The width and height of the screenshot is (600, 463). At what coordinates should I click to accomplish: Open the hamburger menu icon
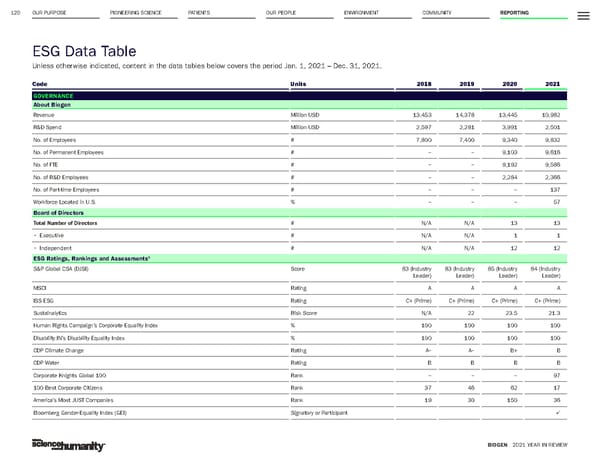pyautogui.click(x=585, y=12)
